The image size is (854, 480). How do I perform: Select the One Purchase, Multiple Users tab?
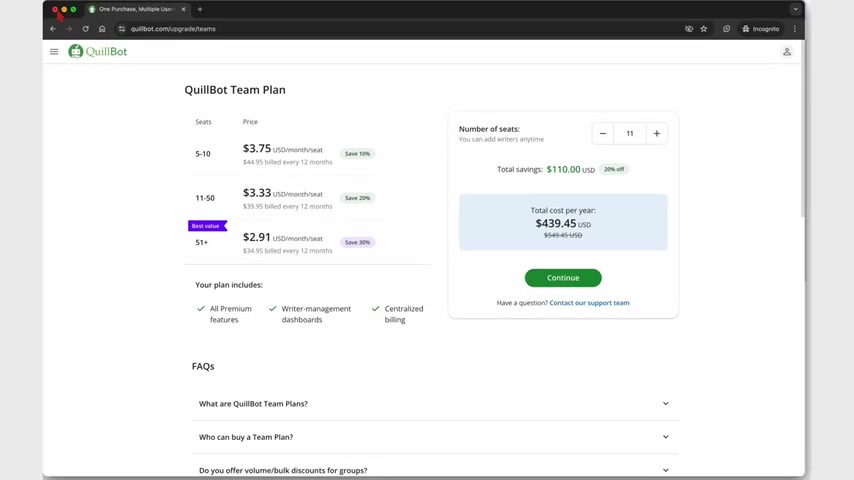pyautogui.click(x=136, y=9)
